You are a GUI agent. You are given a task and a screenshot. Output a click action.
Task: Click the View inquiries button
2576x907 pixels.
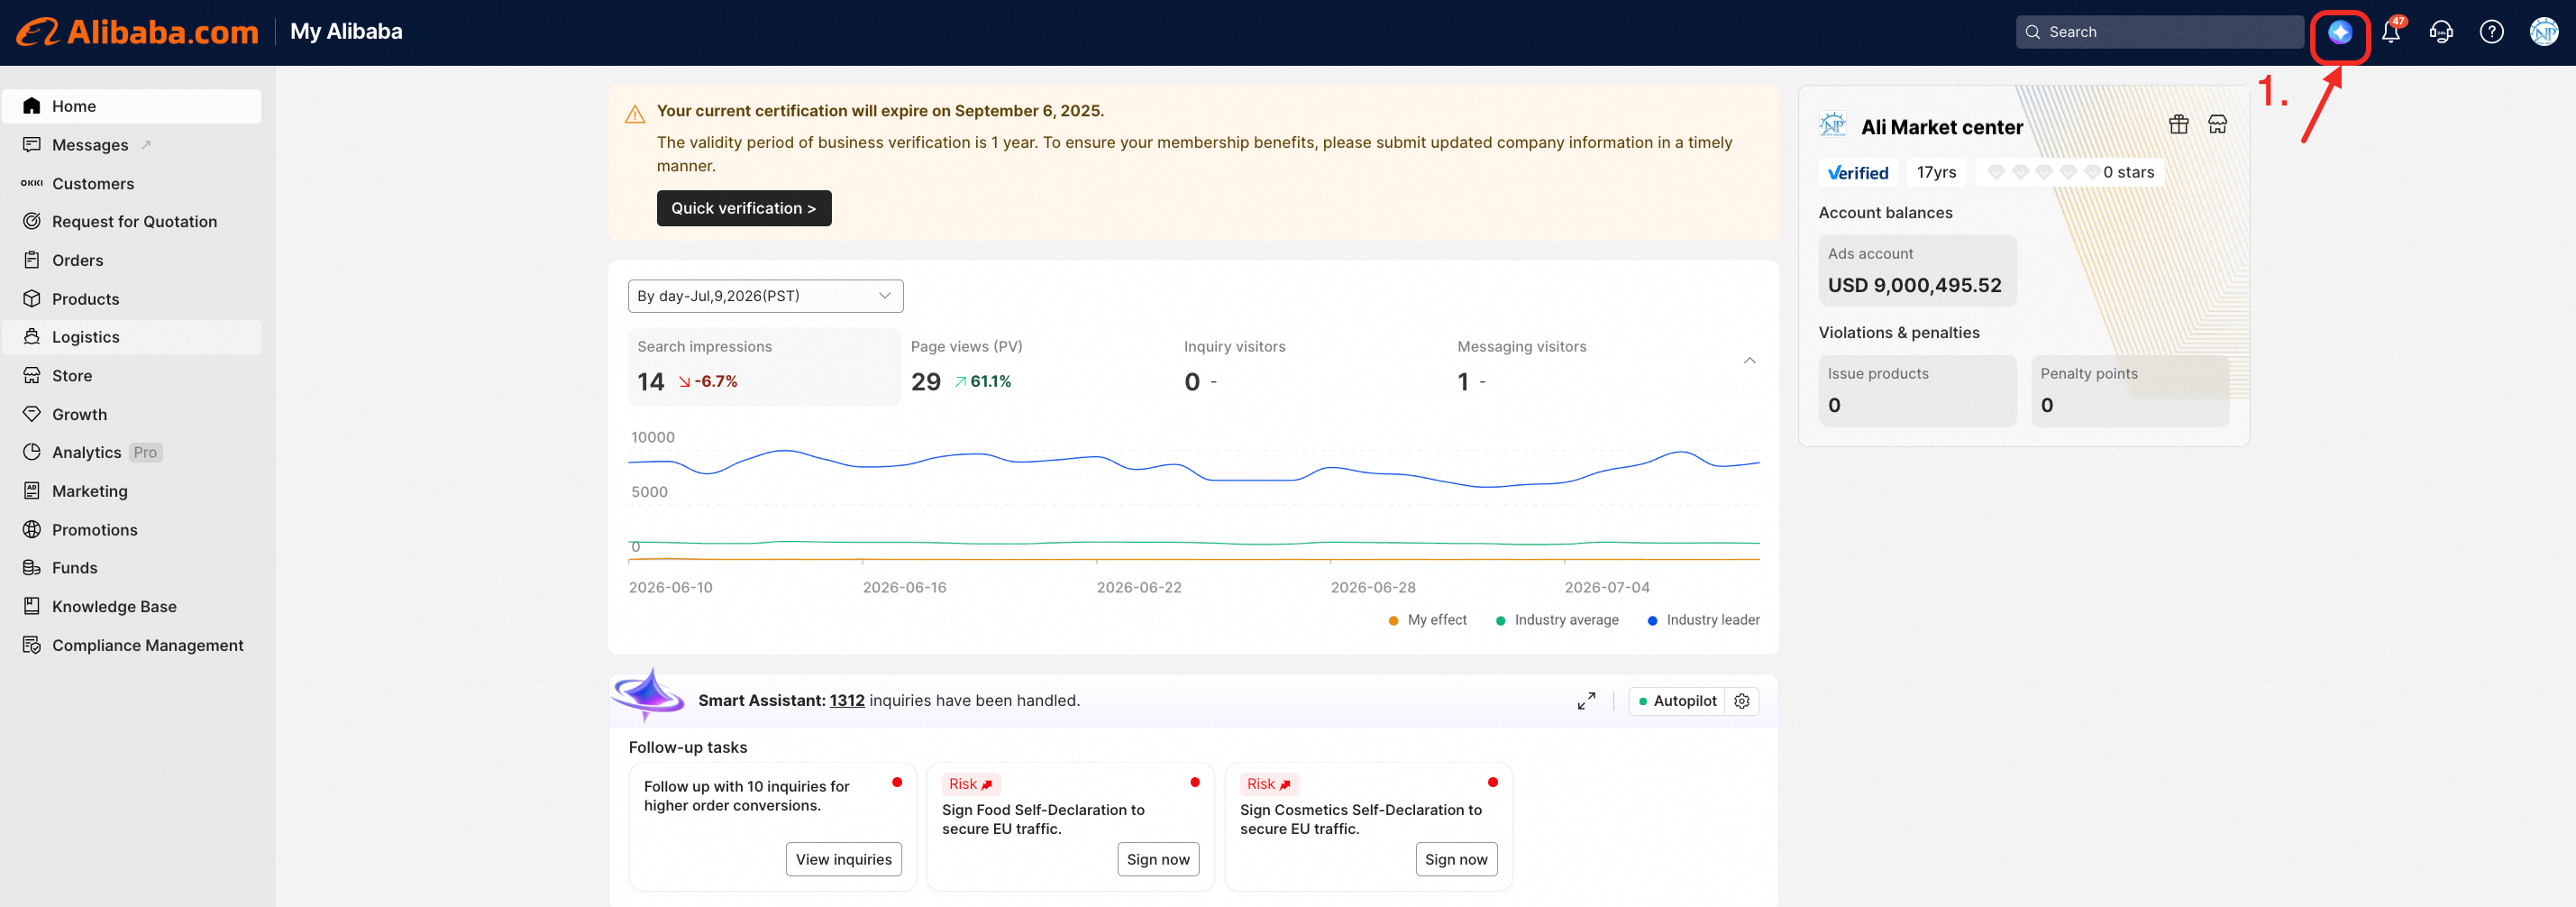point(843,859)
